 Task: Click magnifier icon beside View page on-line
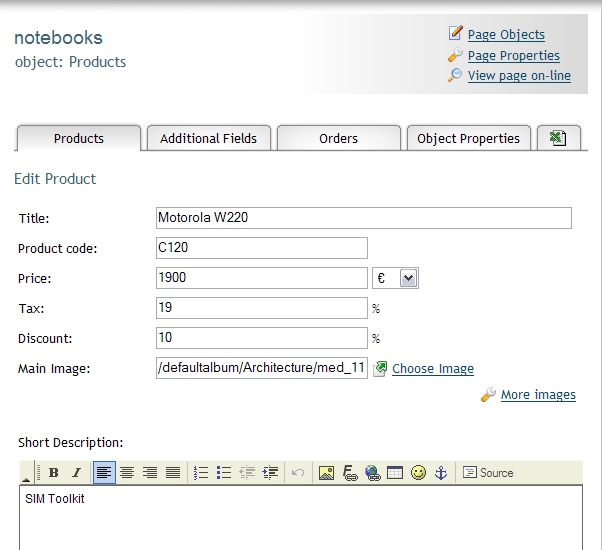pyautogui.click(x=455, y=75)
